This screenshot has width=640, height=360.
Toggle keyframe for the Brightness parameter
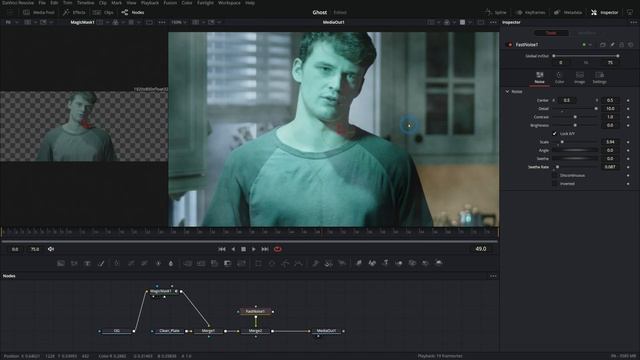pyautogui.click(x=628, y=125)
